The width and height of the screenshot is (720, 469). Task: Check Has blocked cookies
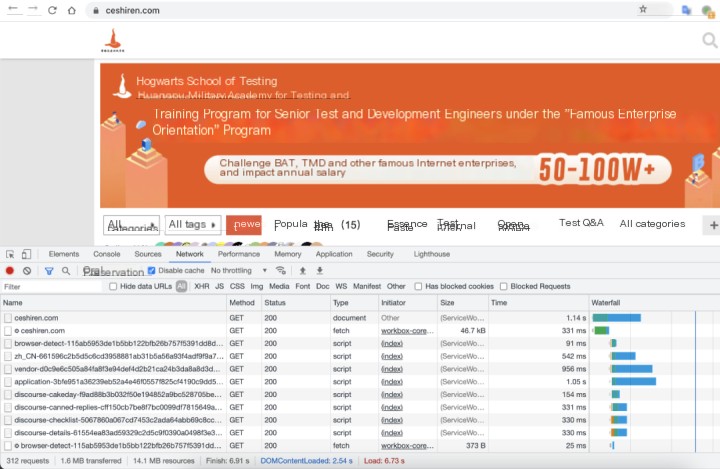click(418, 286)
